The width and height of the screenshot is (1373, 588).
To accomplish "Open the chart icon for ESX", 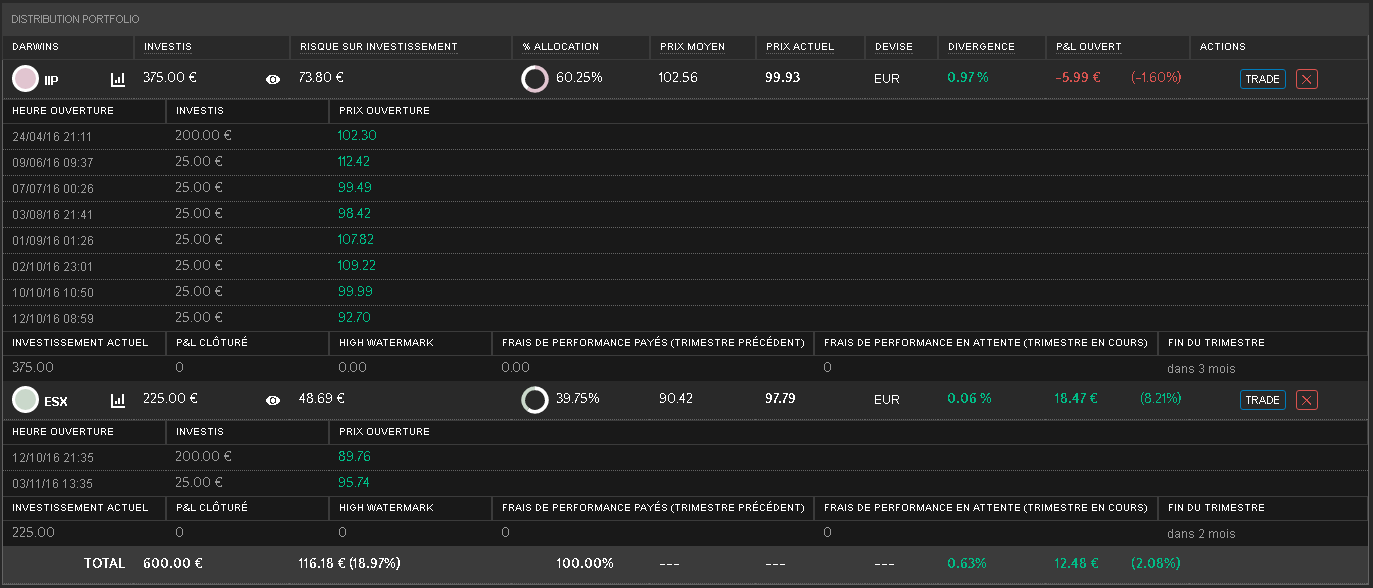I will [x=117, y=400].
